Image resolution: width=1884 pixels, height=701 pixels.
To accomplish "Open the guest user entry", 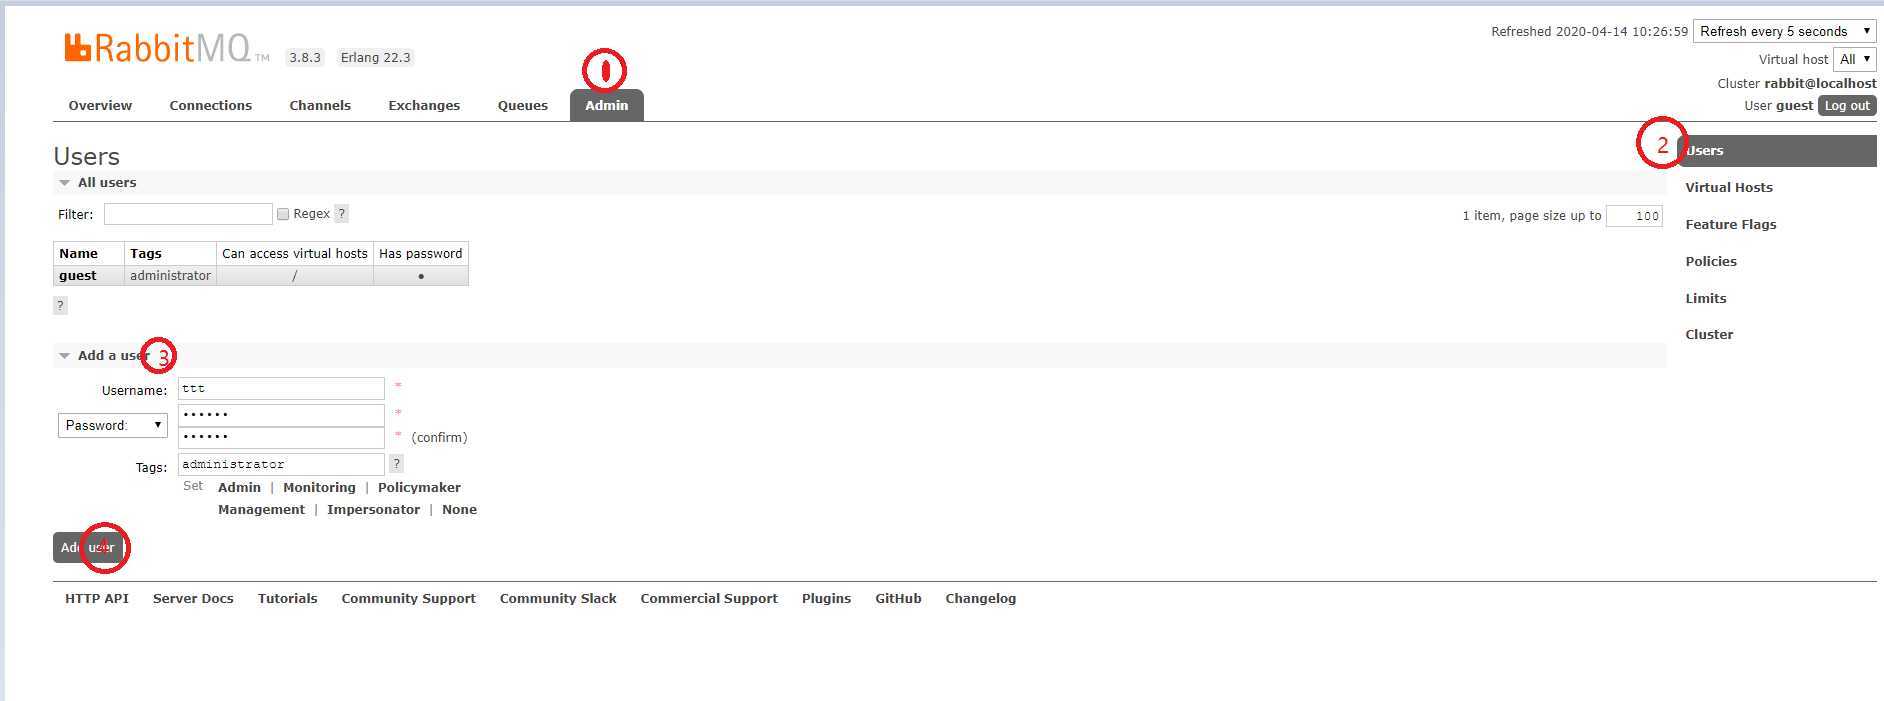I will tap(78, 276).
